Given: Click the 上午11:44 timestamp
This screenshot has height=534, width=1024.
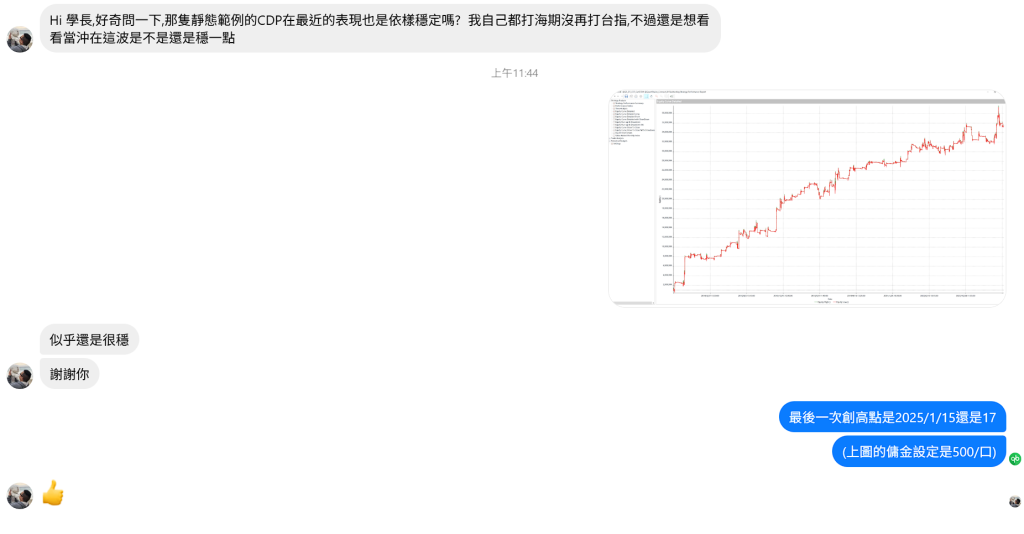Looking at the screenshot, I should (x=515, y=73).
